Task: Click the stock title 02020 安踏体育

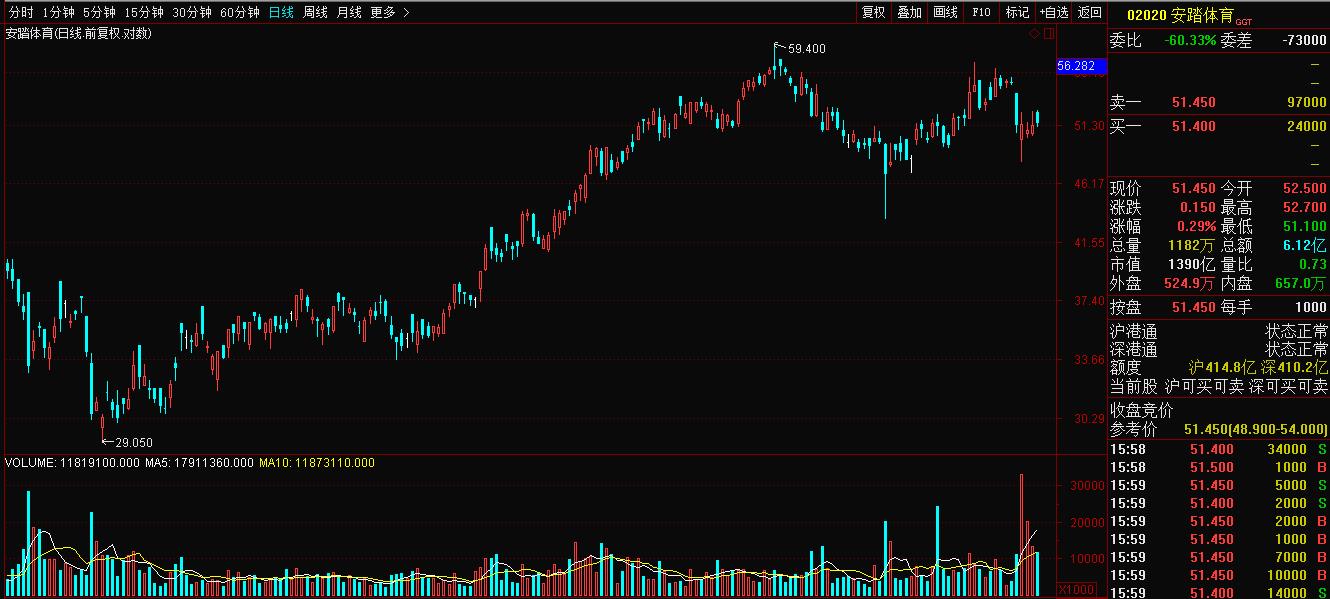Action: (x=1179, y=14)
